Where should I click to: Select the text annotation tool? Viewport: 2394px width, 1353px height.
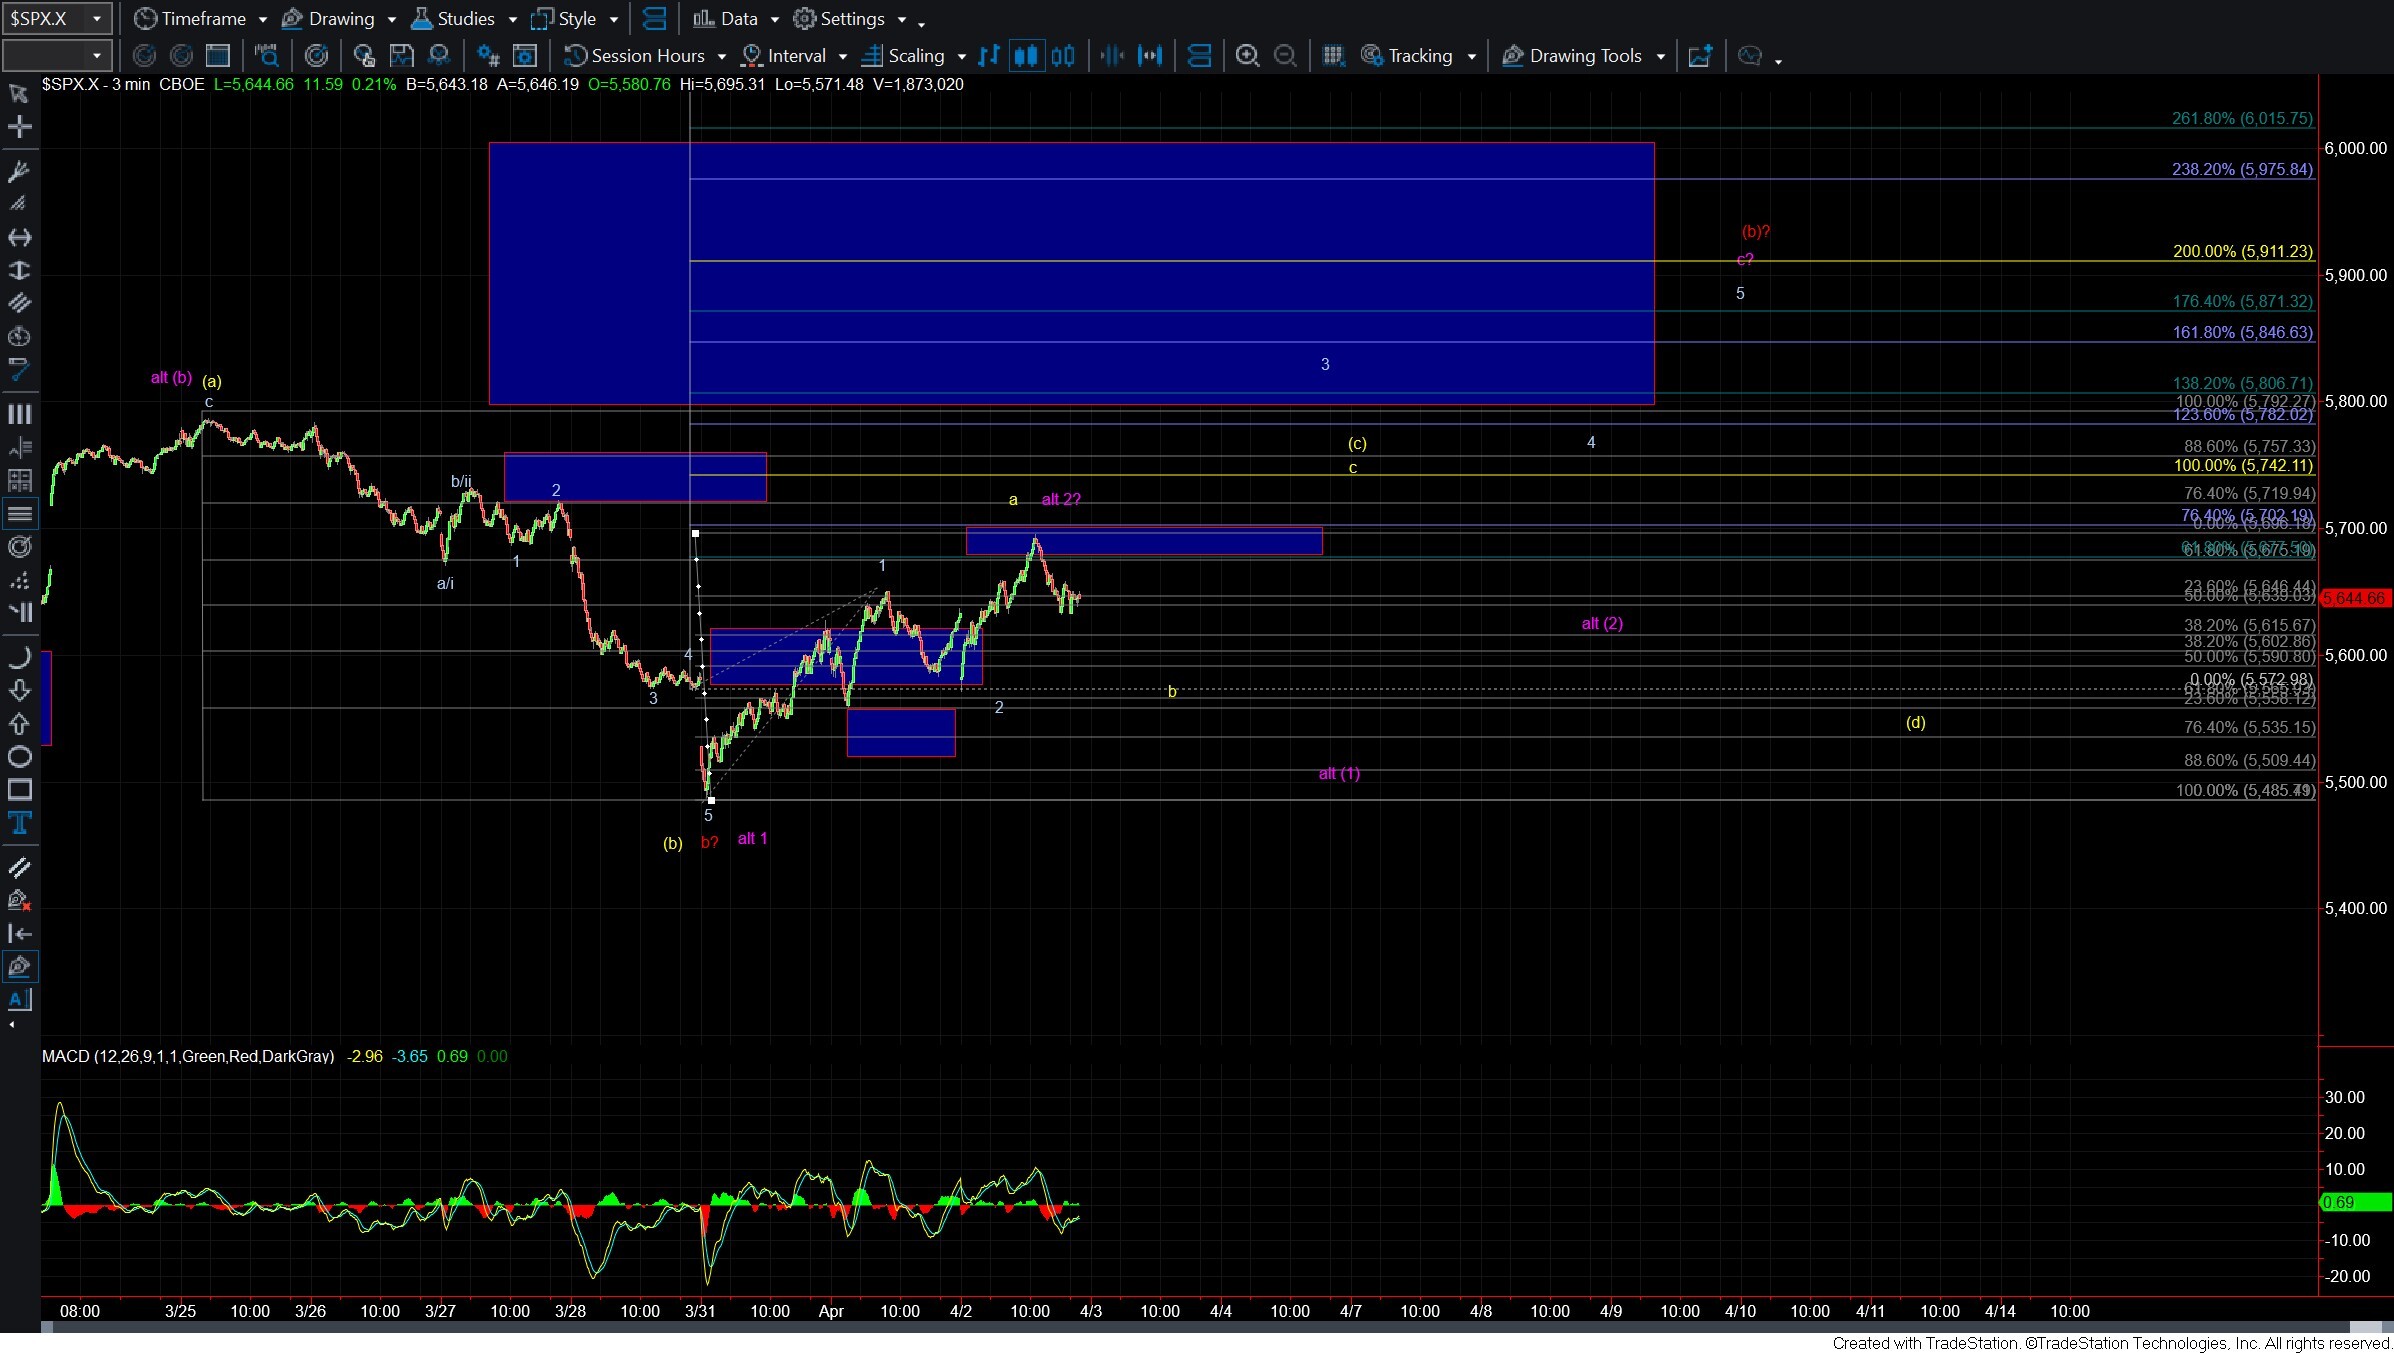[x=19, y=824]
